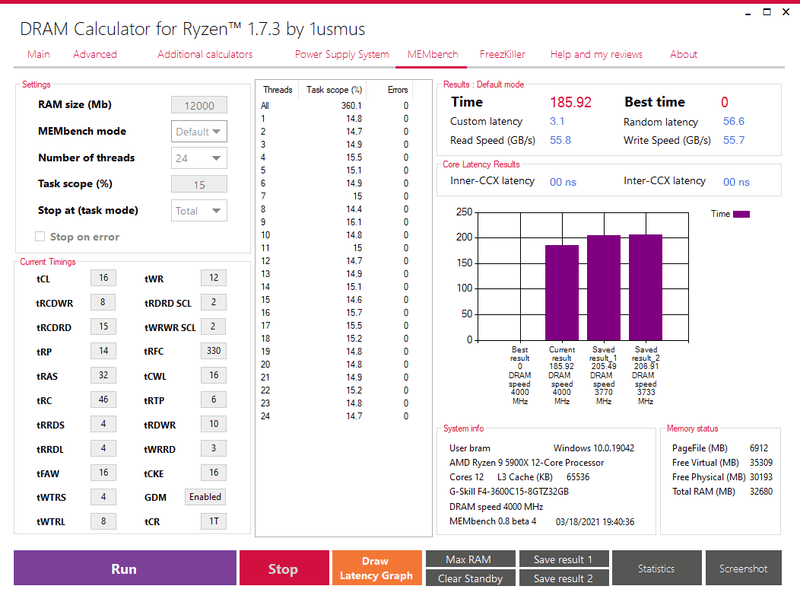The height and width of the screenshot is (602, 800).
Task: Go to the Power Supply System tab
Action: (342, 54)
